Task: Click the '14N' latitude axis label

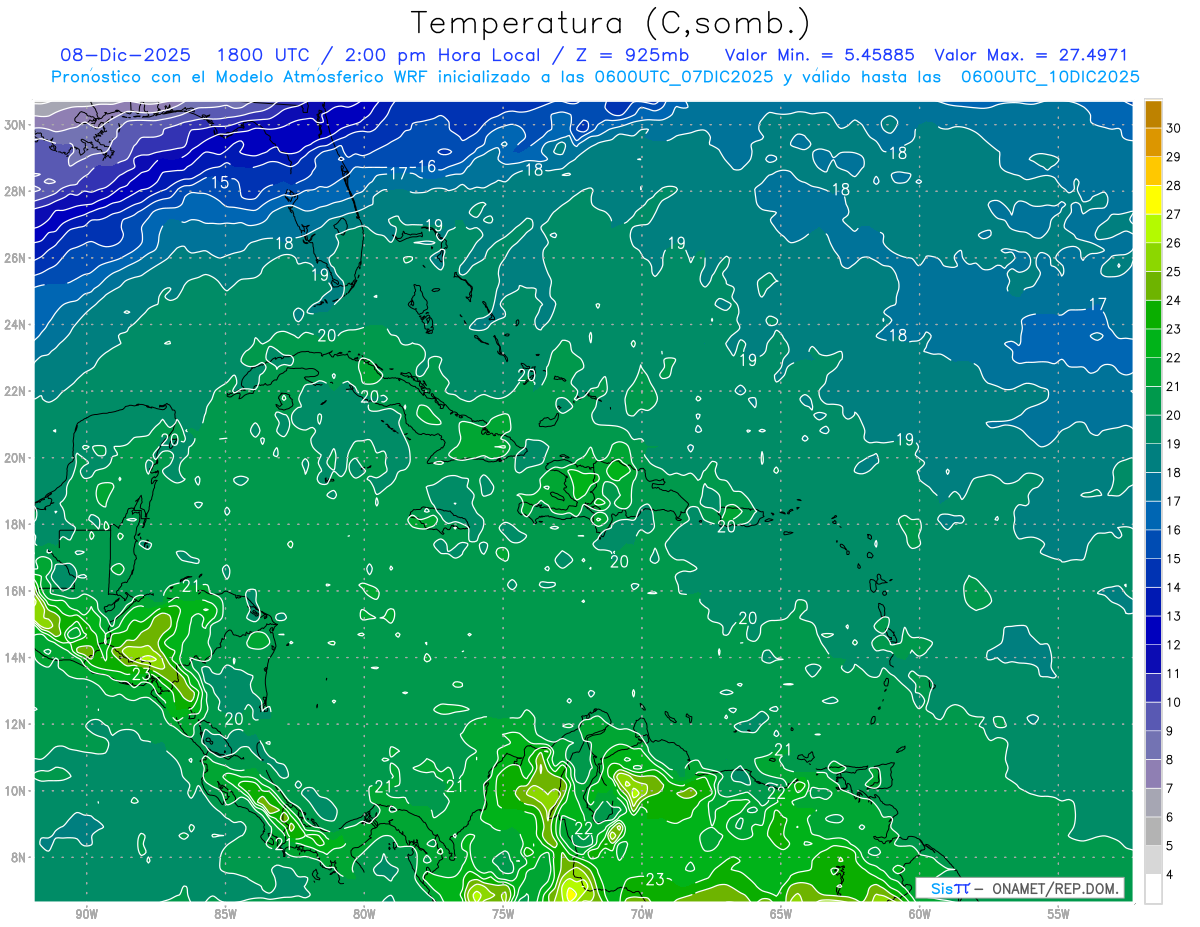Action: 15,657
